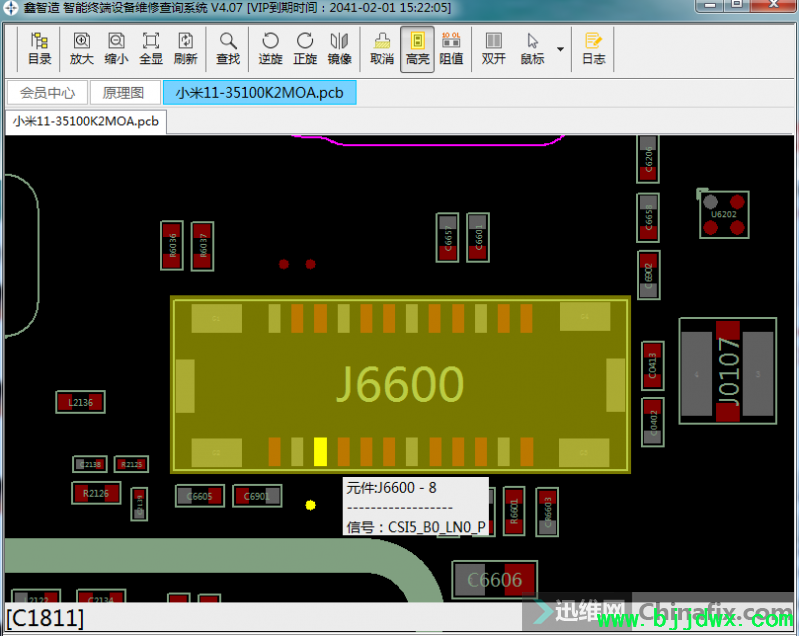Rotate clockwise with 正旋
Image resolution: width=799 pixels, height=636 pixels.
pos(305,49)
